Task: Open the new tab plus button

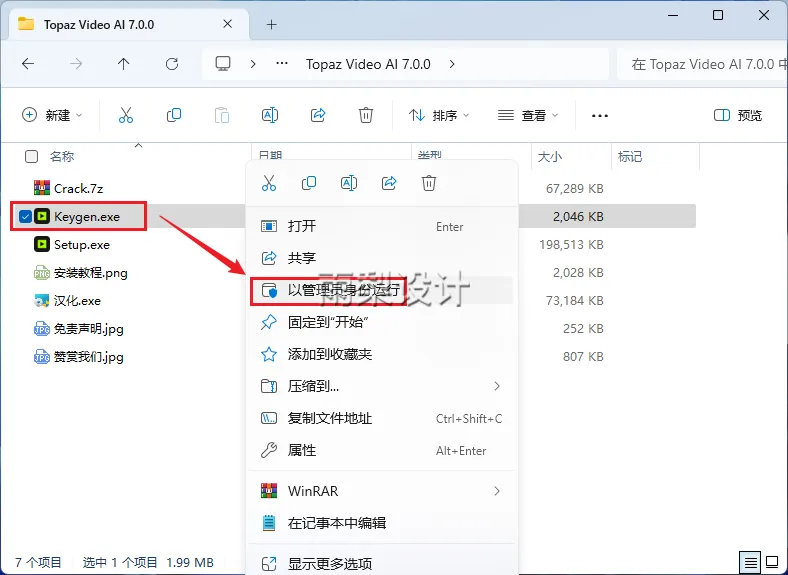Action: pos(272,24)
